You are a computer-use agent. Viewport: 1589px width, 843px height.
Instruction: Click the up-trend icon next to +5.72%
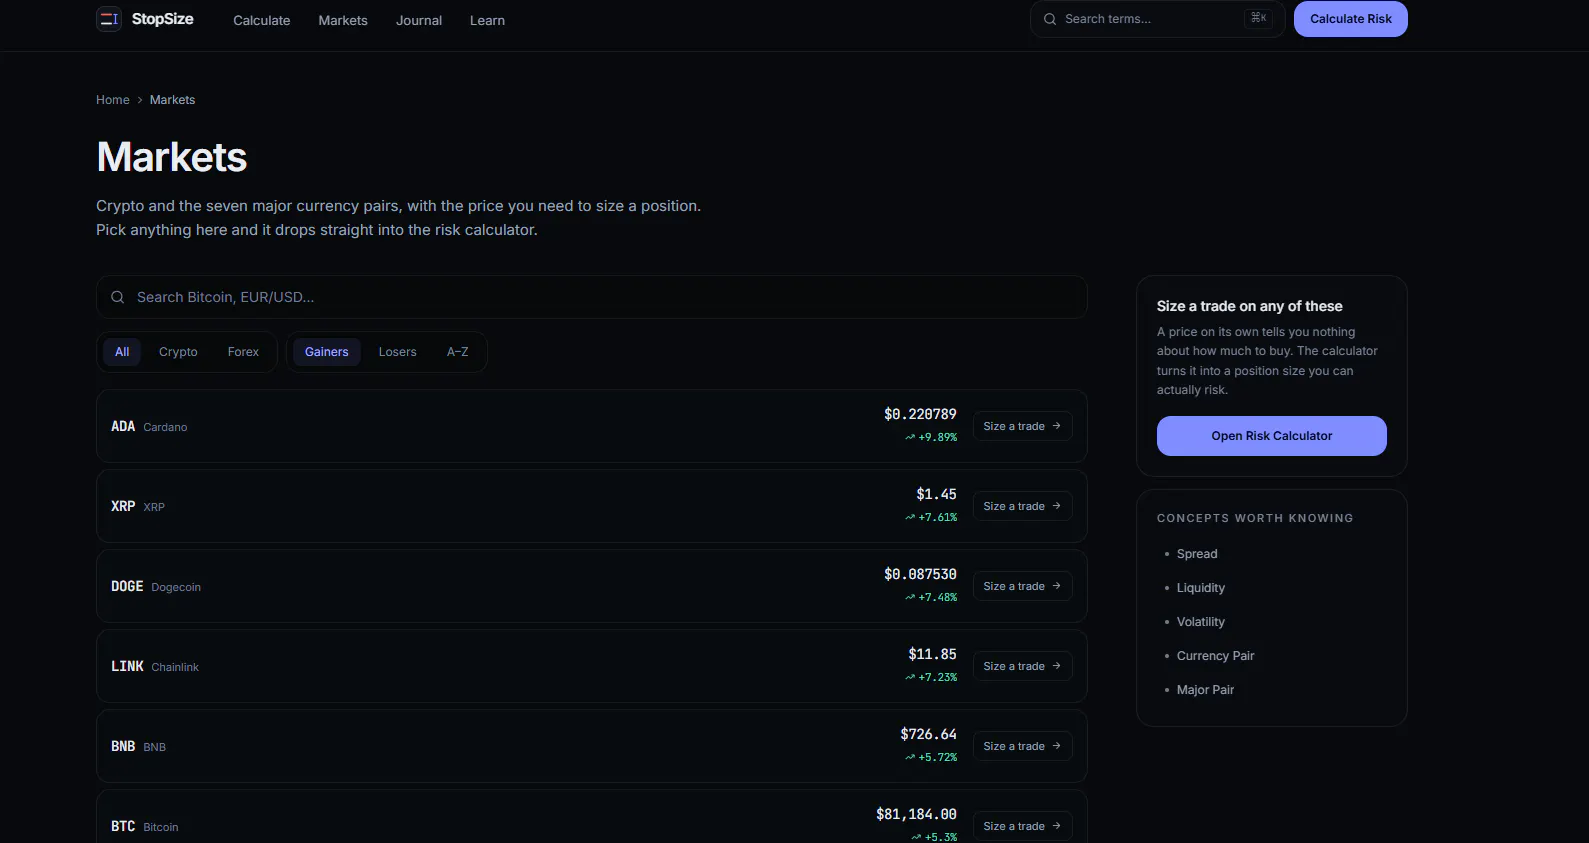click(910, 757)
